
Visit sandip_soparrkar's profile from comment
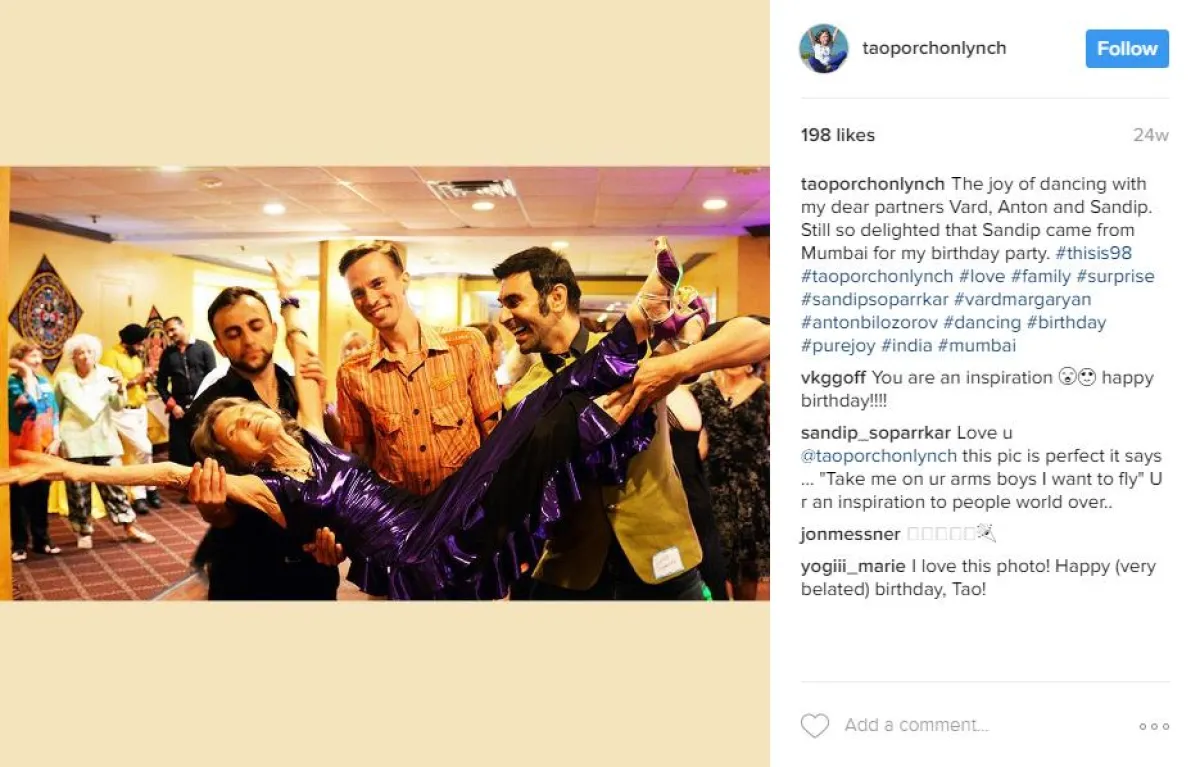pos(876,433)
